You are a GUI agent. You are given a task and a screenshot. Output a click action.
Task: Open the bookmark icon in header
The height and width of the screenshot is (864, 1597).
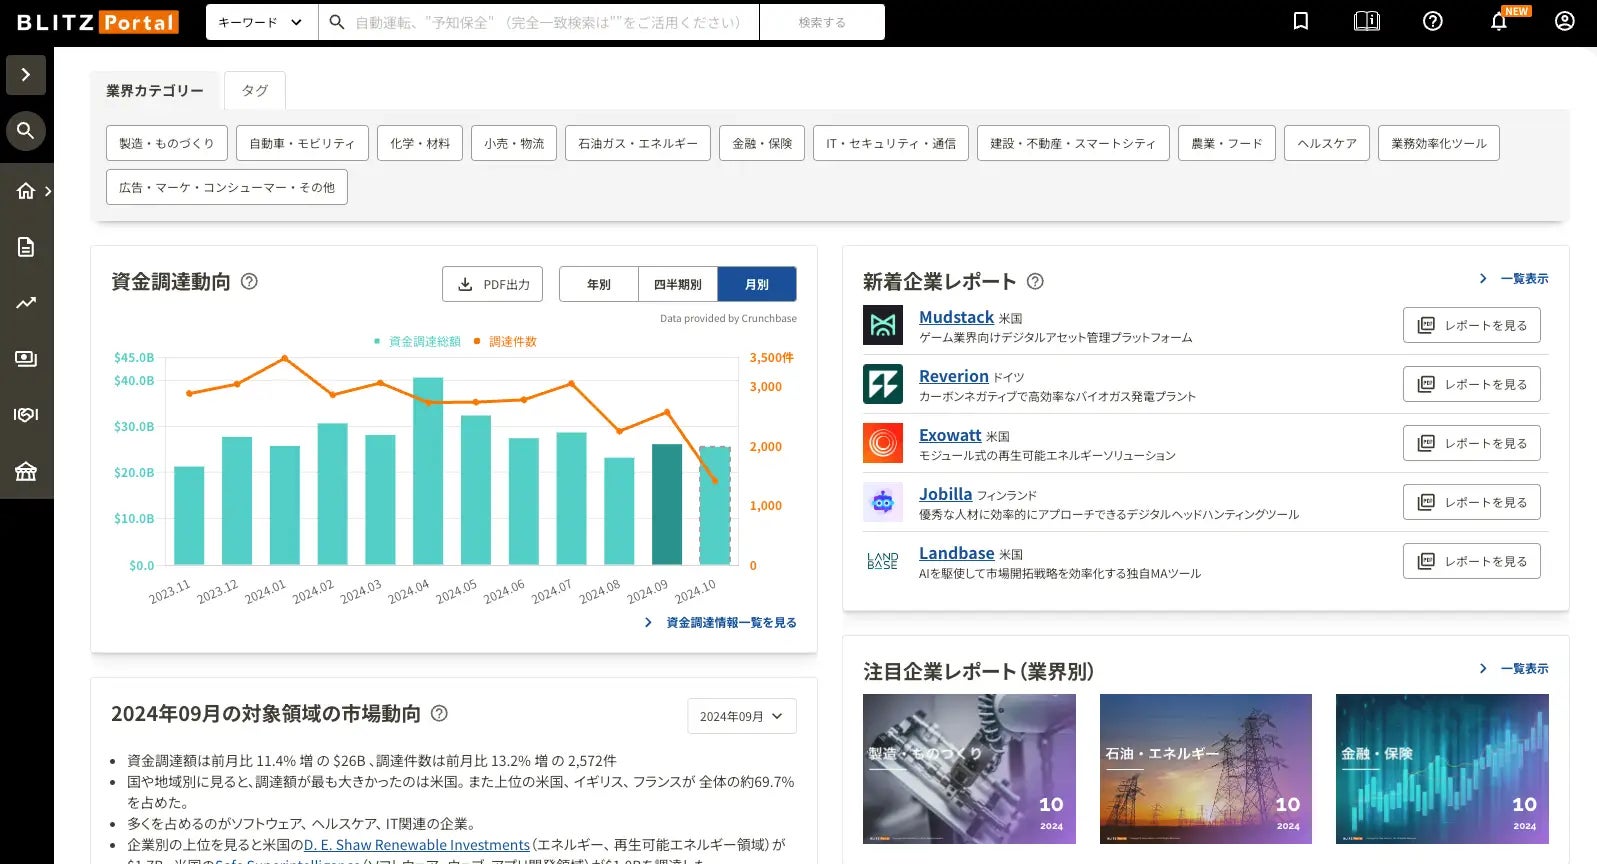coord(1301,21)
